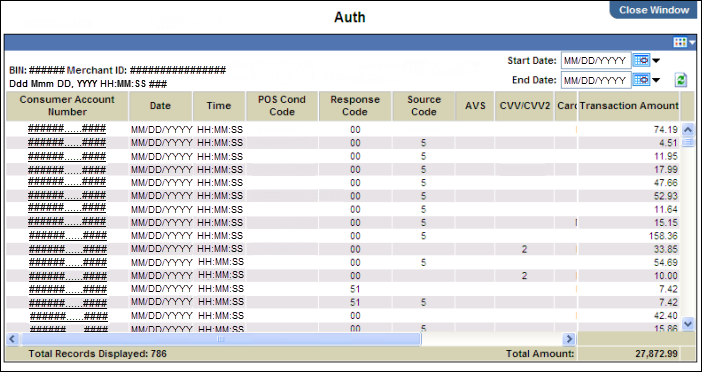This screenshot has width=702, height=372.
Task: Click Source Code 5 in the 54.69 row
Action: click(424, 262)
